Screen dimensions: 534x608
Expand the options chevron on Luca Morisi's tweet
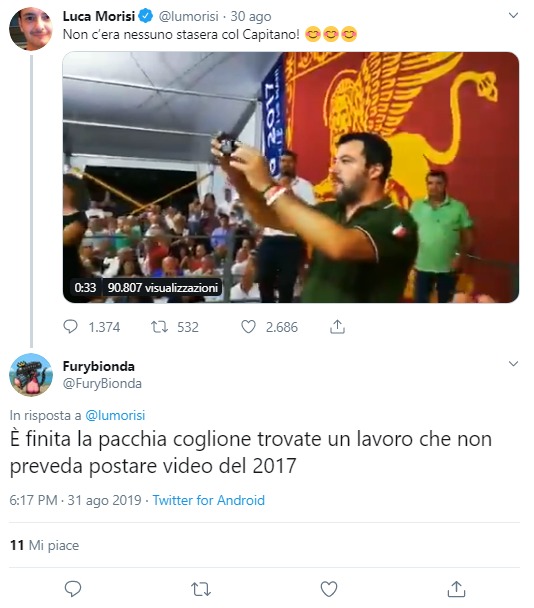pos(513,16)
